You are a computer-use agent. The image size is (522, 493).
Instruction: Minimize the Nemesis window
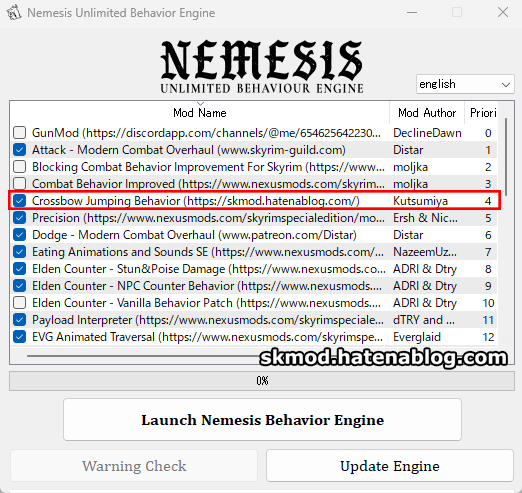412,13
